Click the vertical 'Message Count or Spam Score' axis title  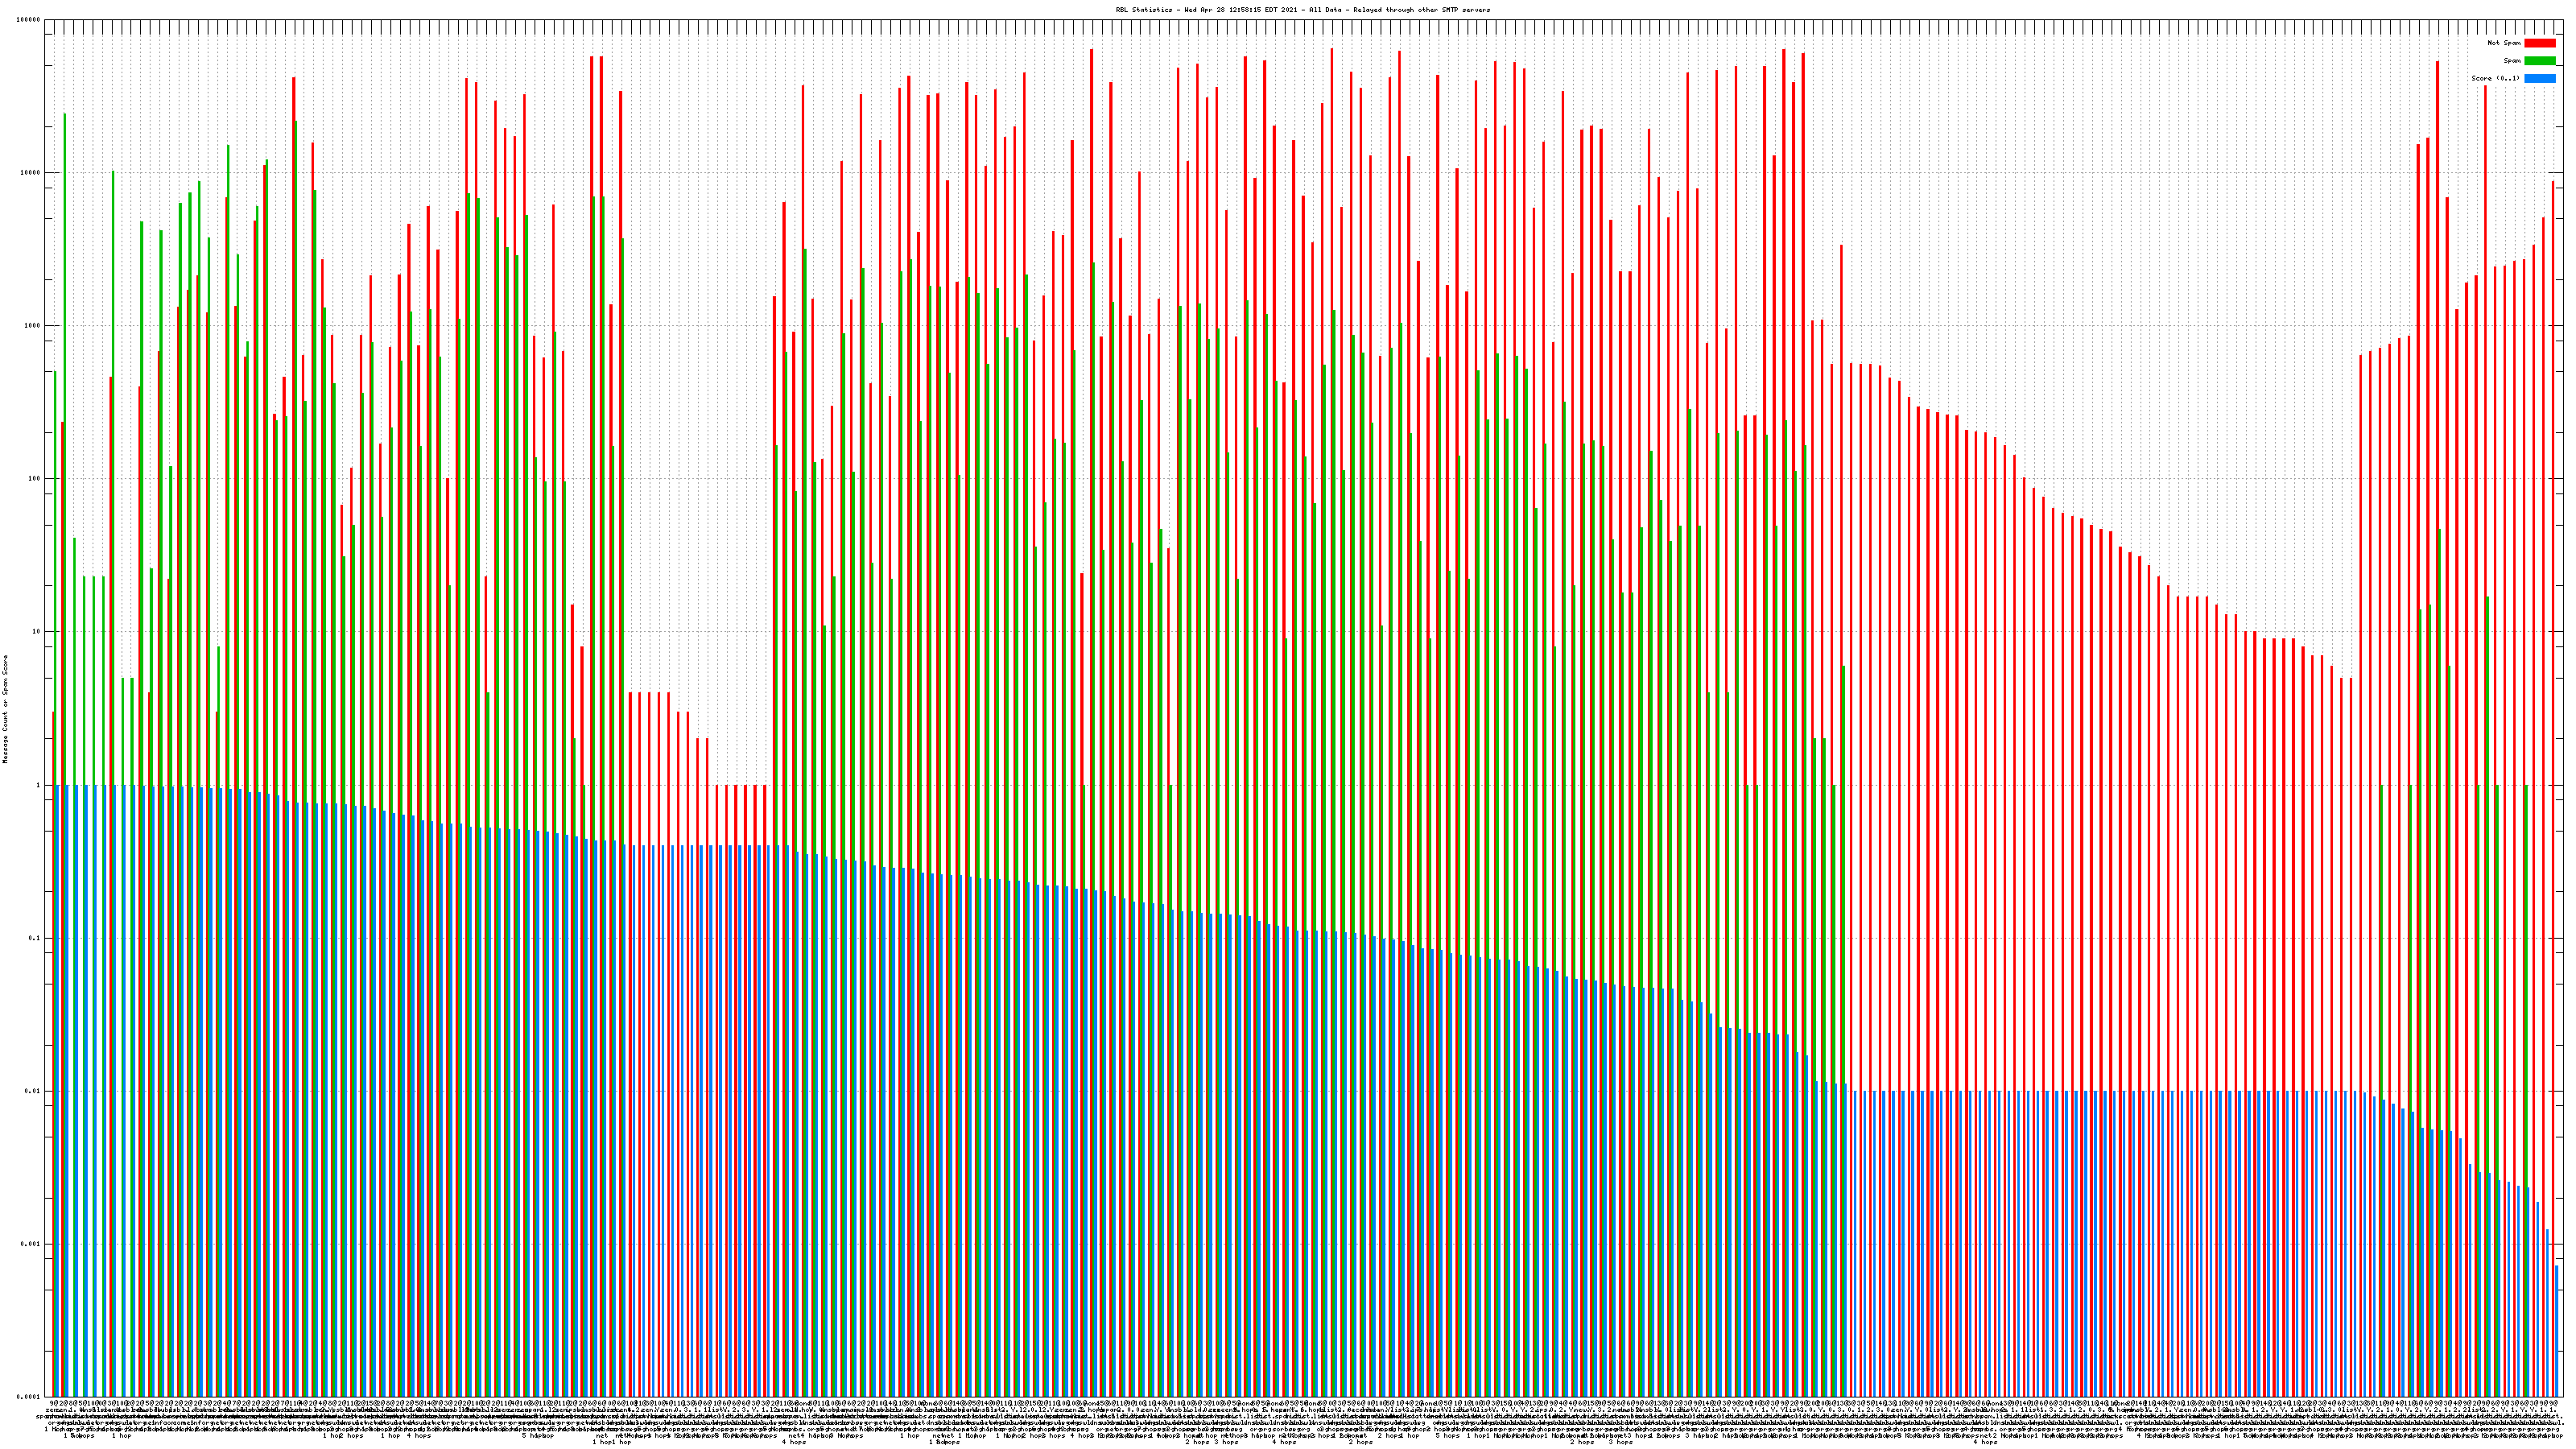click(5, 709)
